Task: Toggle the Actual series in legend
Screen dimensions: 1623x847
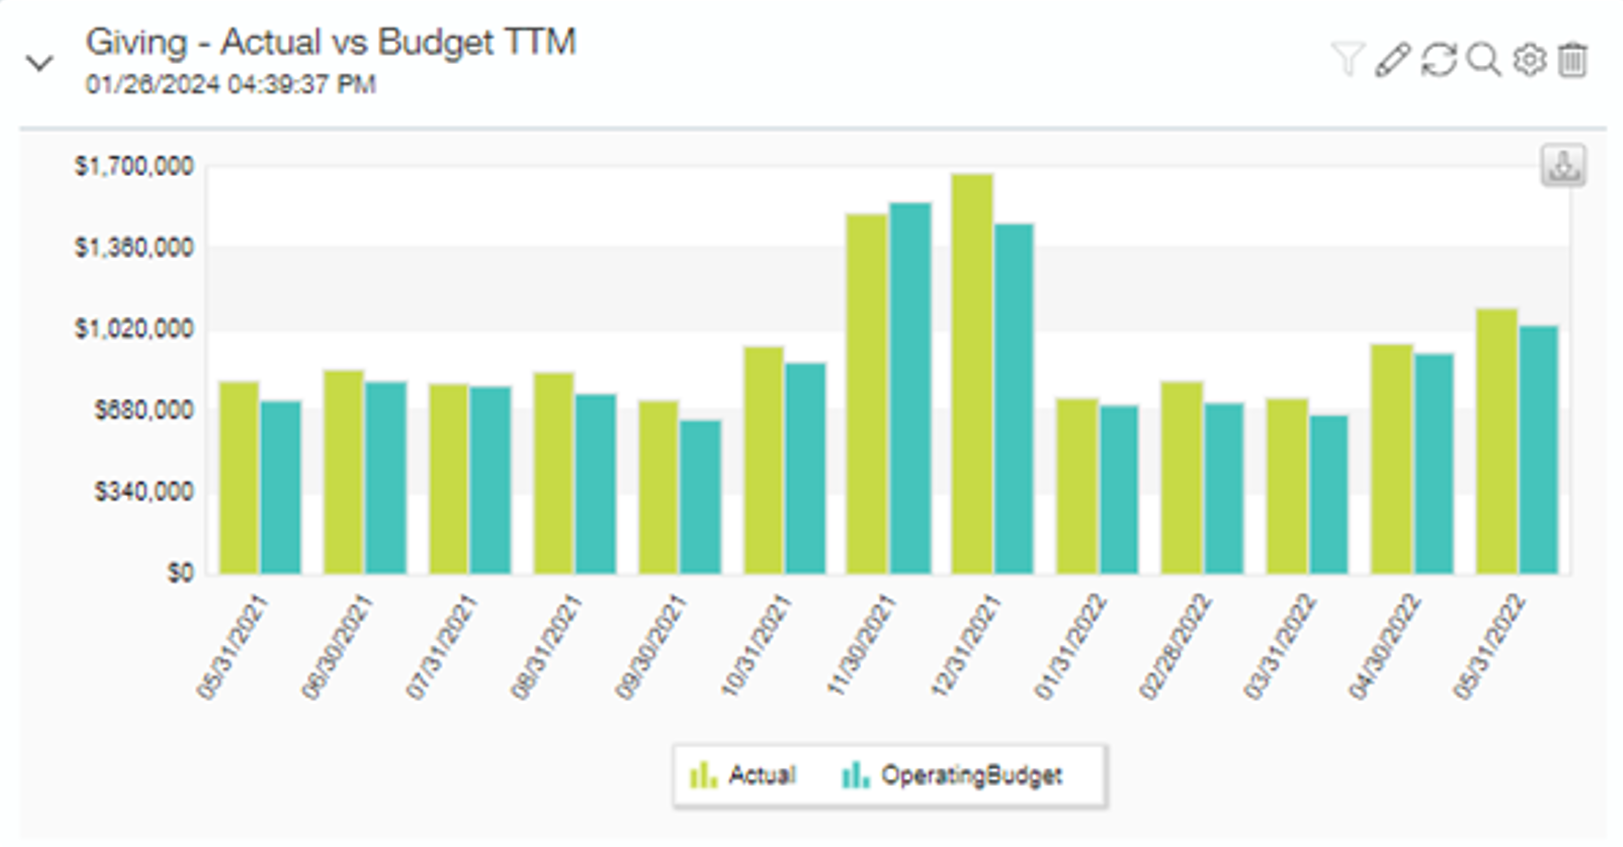Action: point(744,775)
